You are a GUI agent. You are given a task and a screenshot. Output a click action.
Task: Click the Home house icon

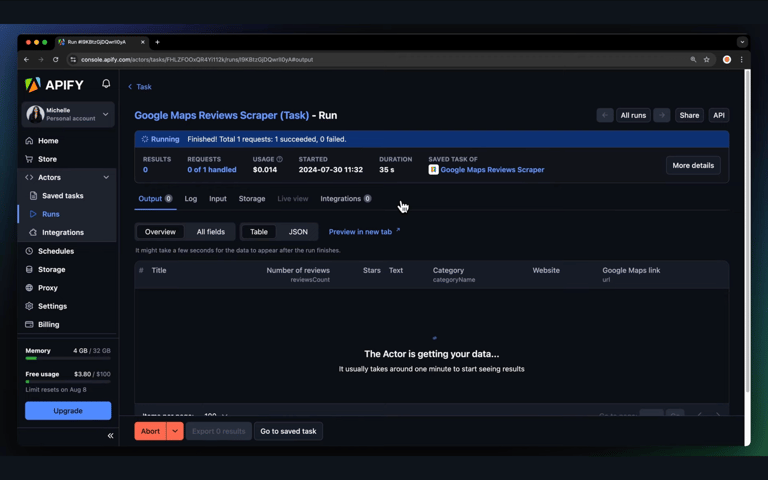coord(29,141)
